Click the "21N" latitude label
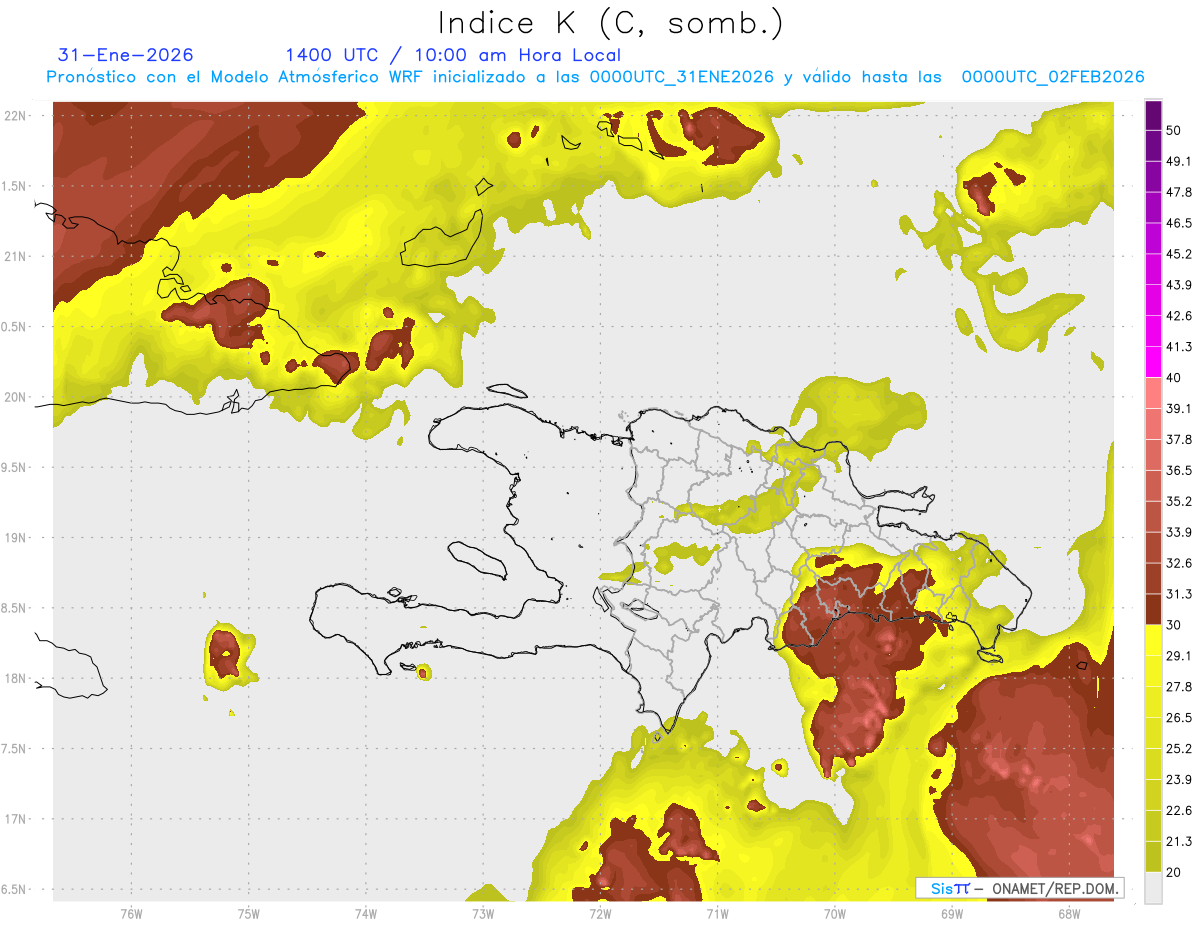 pos(16,257)
